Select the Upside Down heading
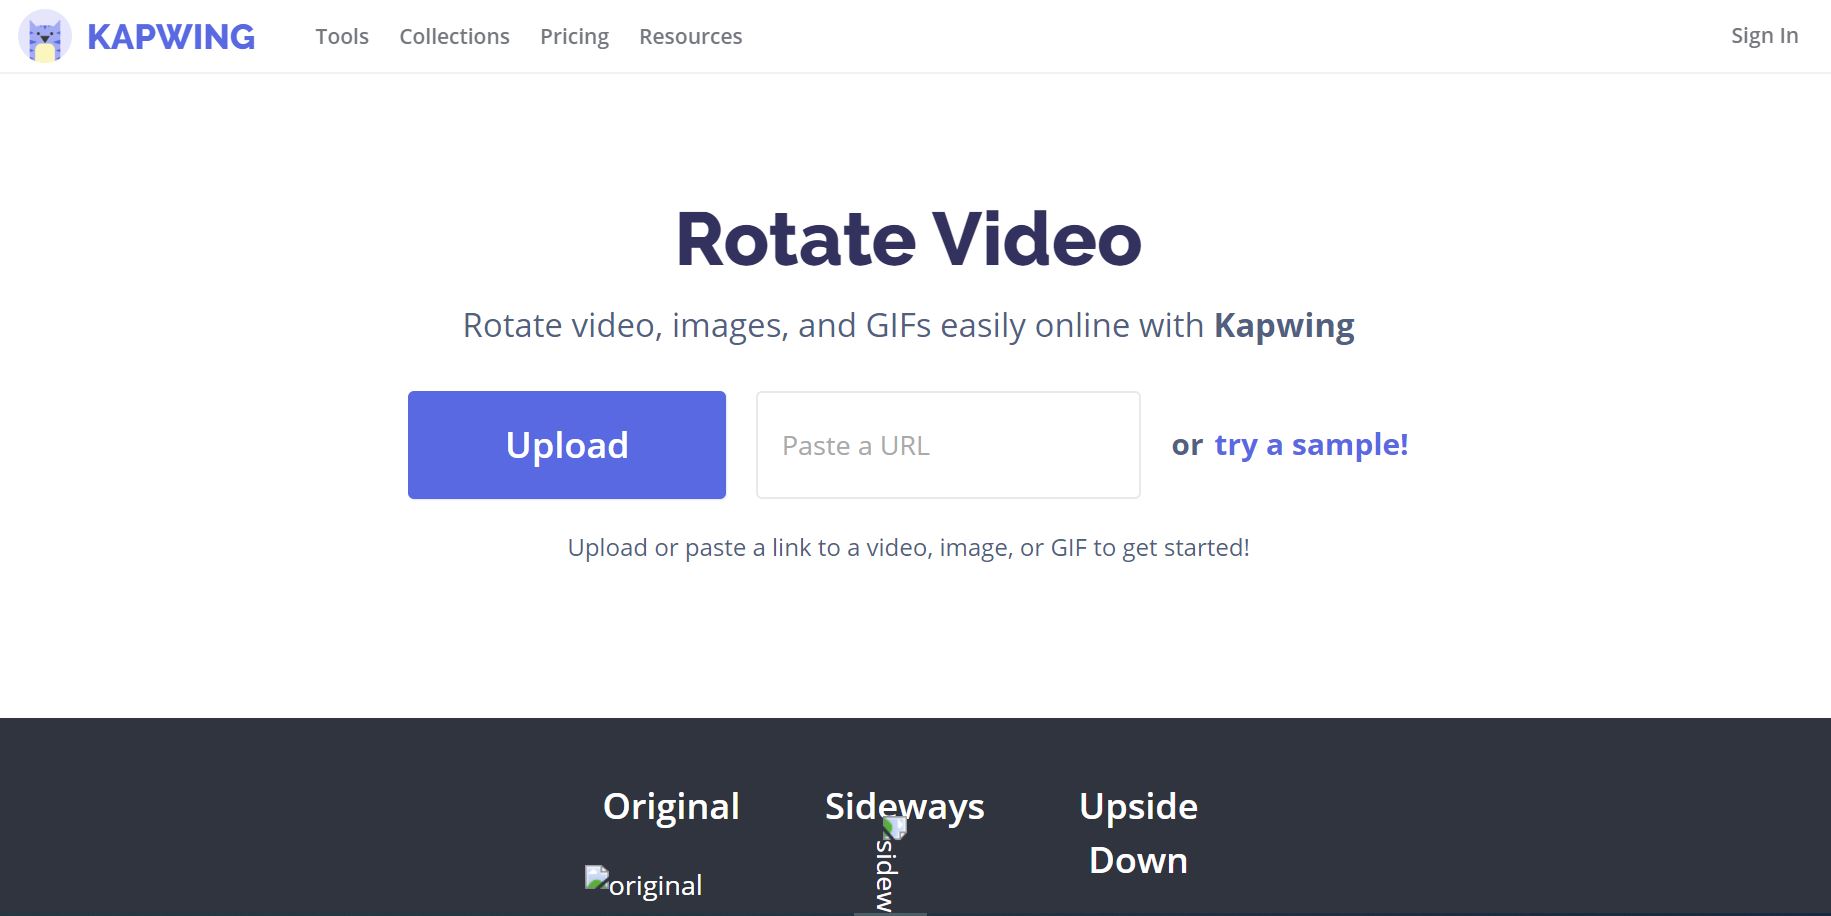Screen dimensions: 1831x916 1138,833
